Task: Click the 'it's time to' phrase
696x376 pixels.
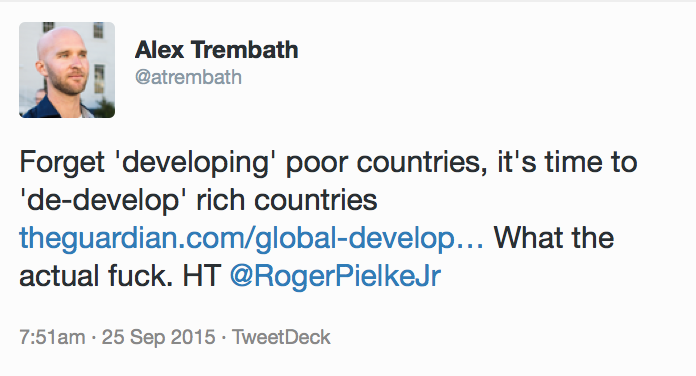Action: 567,162
